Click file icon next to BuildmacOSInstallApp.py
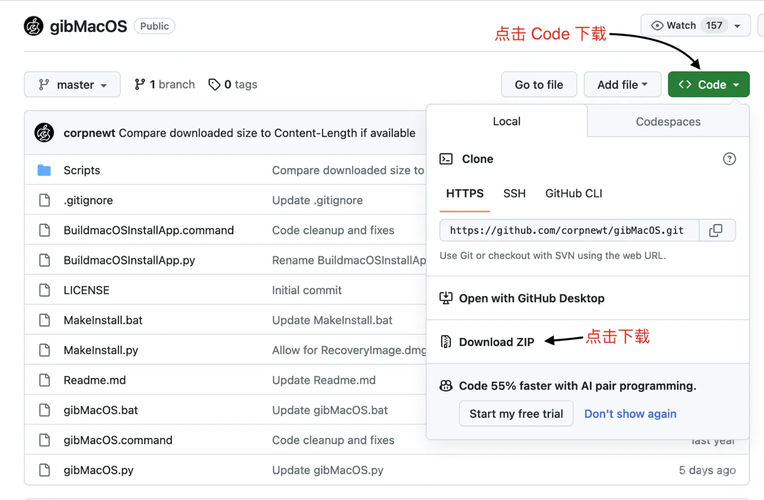 pos(44,260)
